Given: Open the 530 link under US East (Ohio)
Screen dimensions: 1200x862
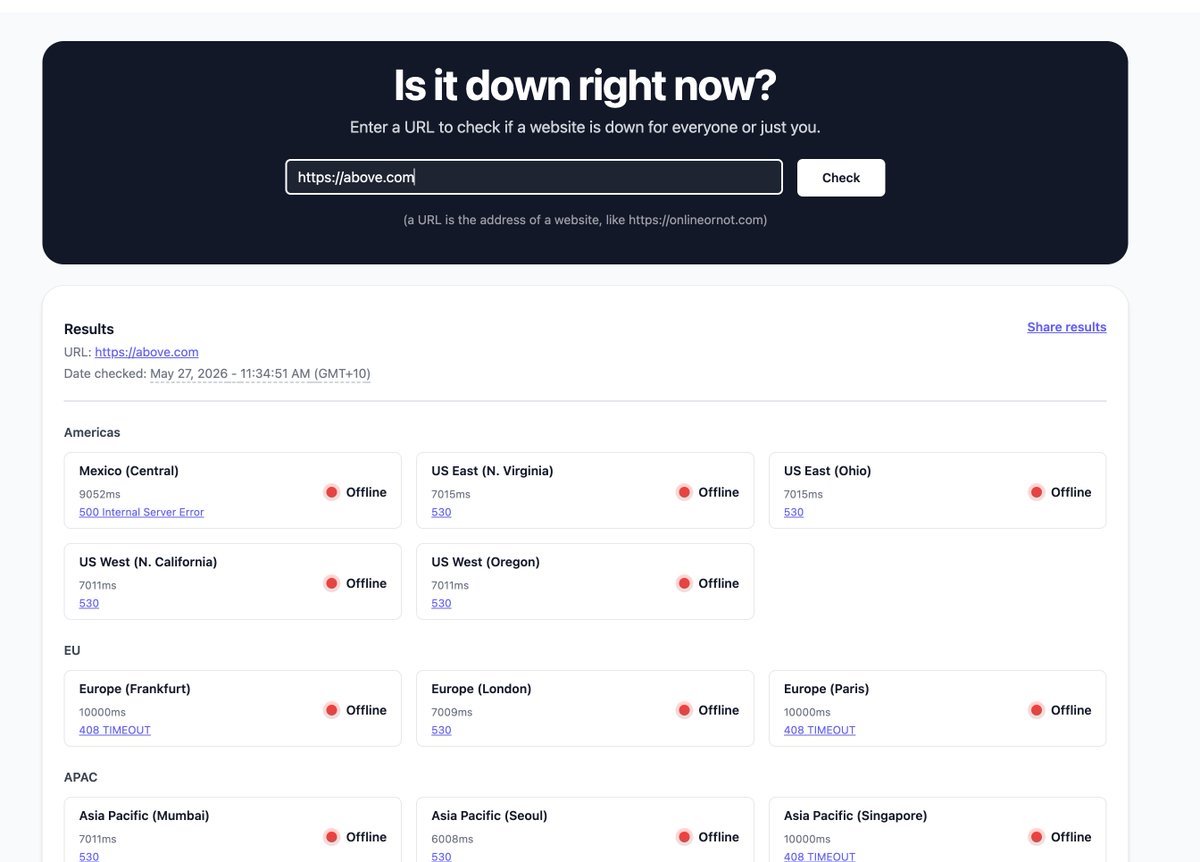Looking at the screenshot, I should click(x=793, y=512).
